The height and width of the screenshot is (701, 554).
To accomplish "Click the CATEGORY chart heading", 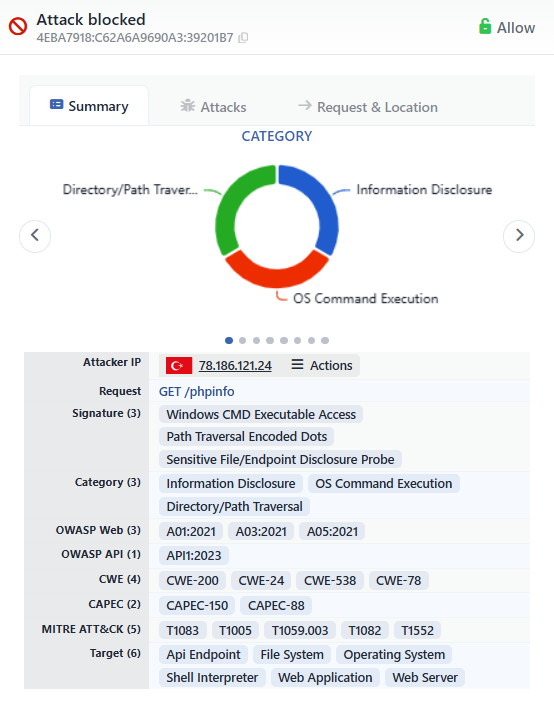I will point(277,136).
